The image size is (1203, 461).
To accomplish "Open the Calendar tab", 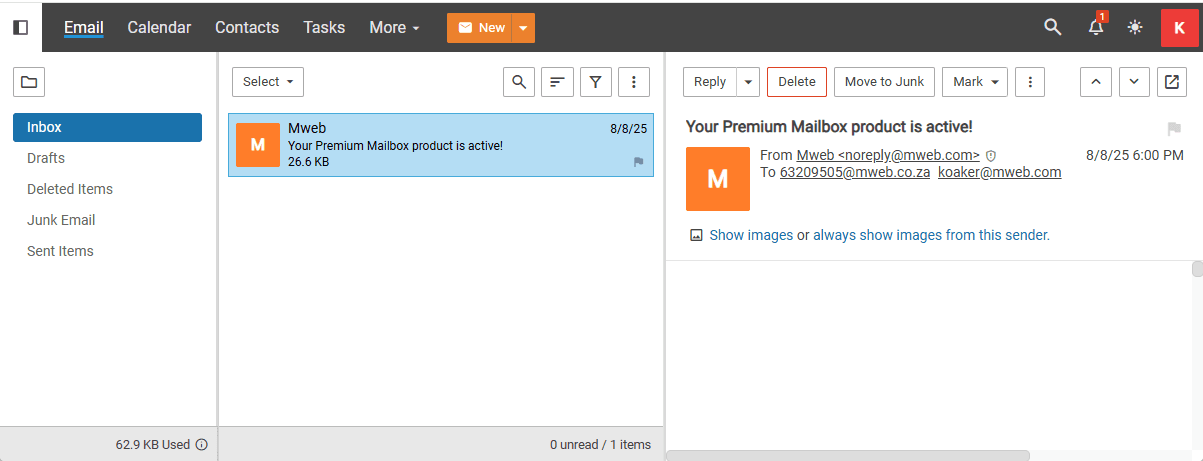I will (159, 27).
